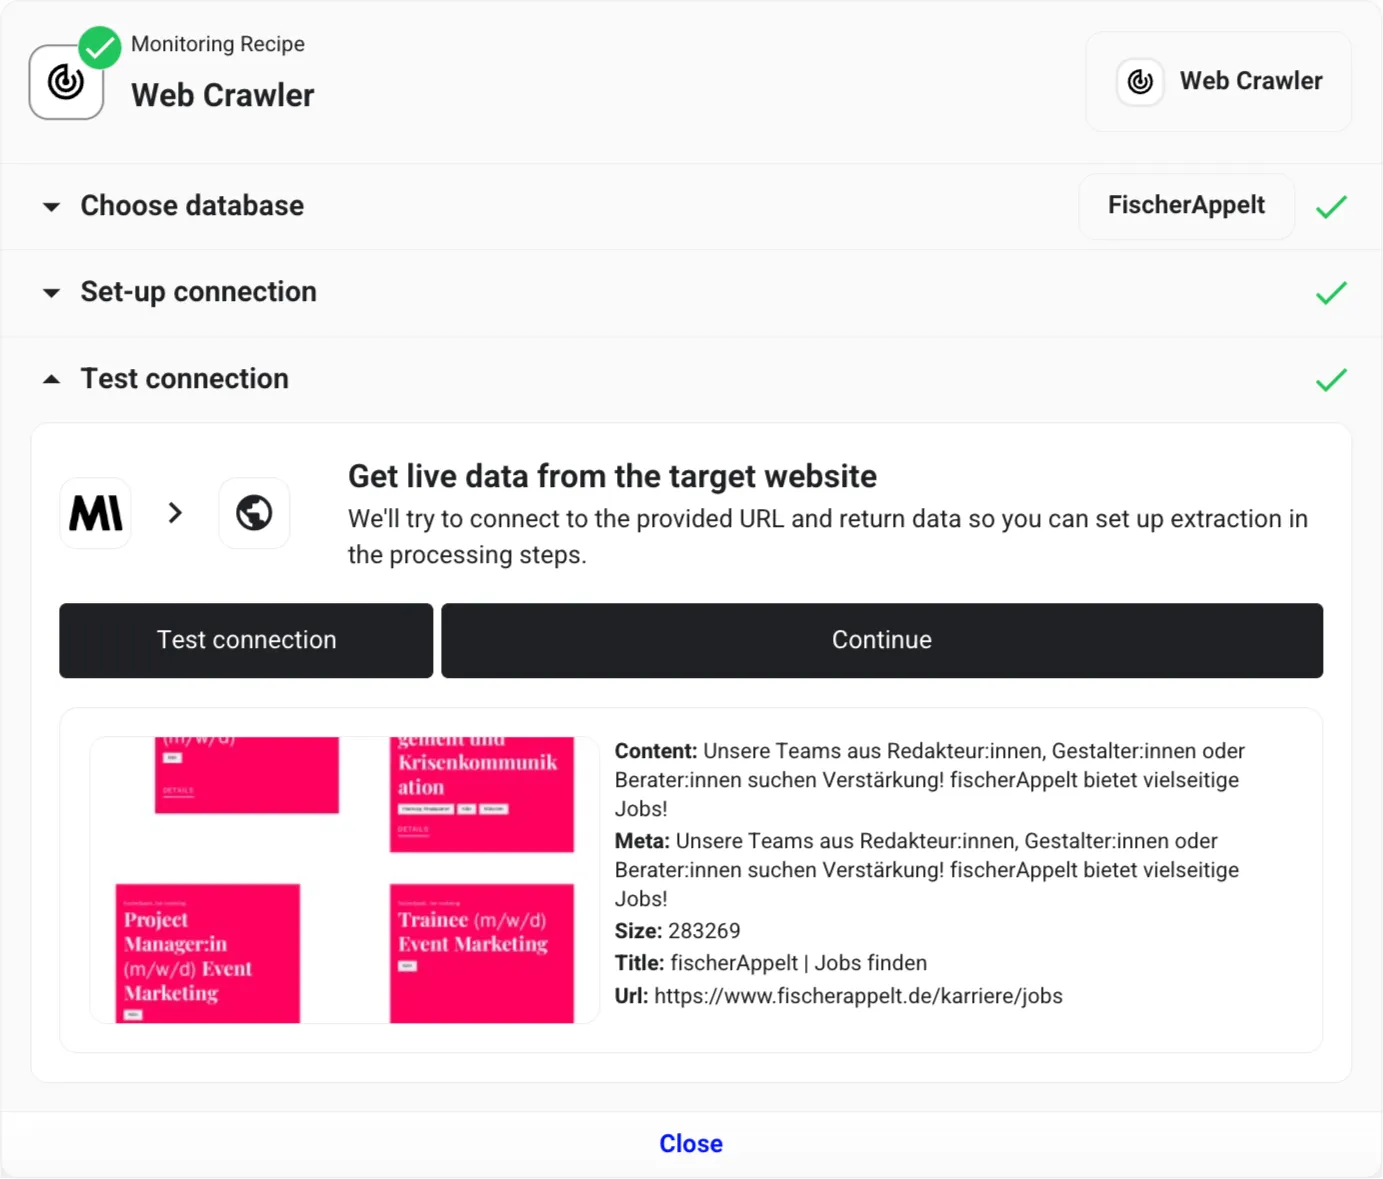
Task: Click the right arrow between MI and globe
Action: click(176, 513)
